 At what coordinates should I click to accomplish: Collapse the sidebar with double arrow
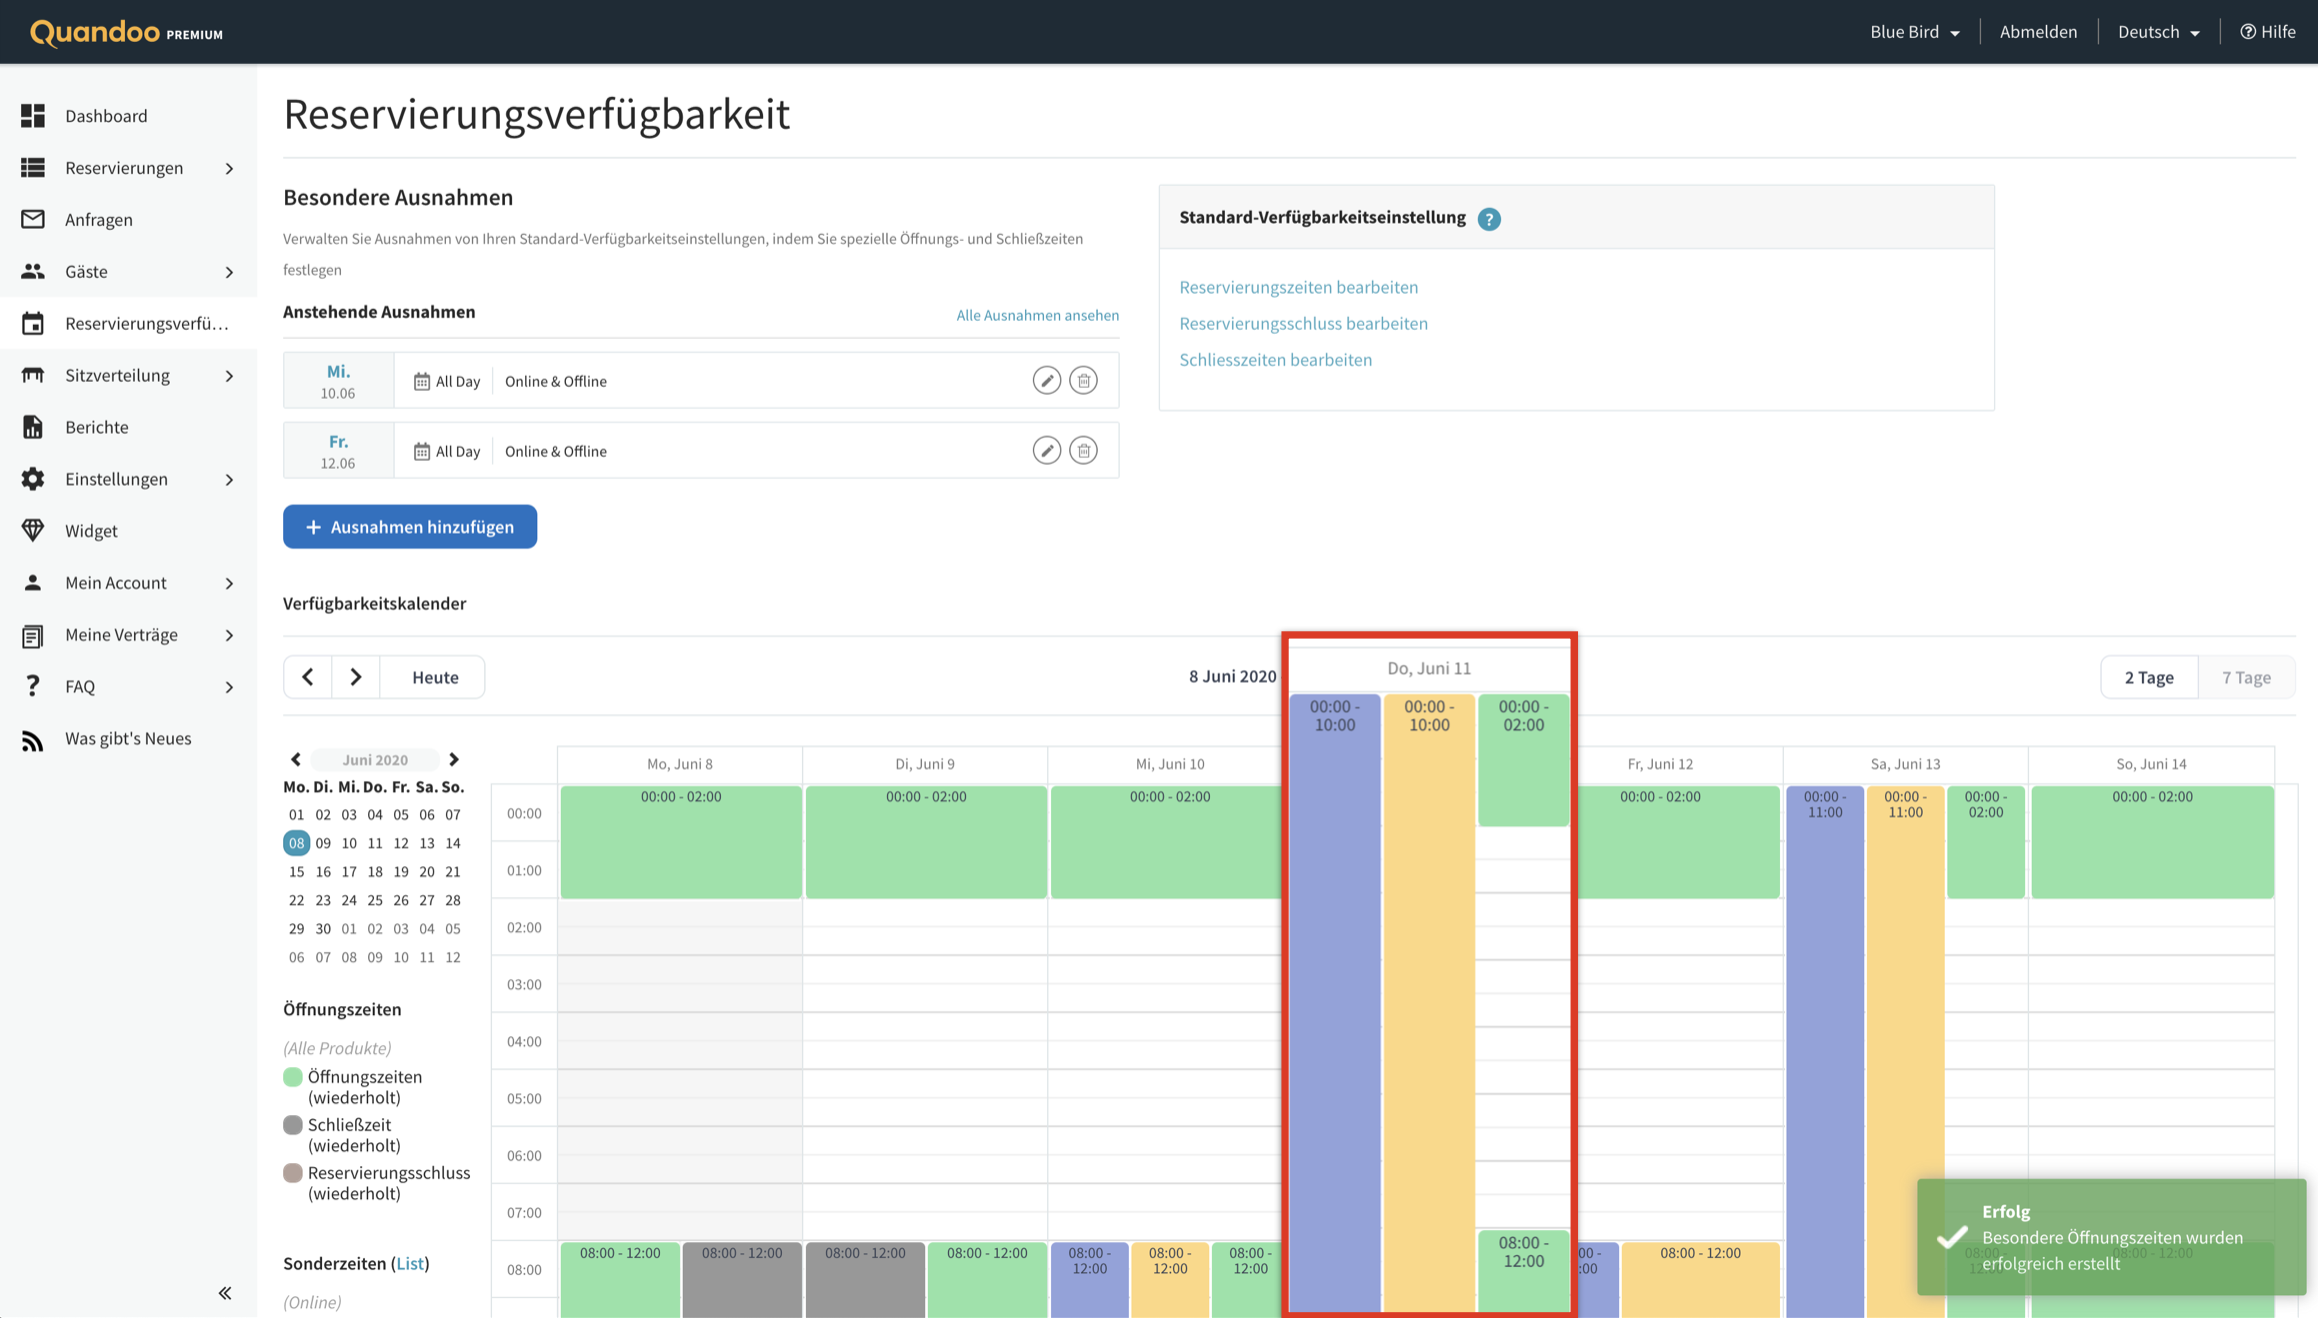tap(225, 1293)
